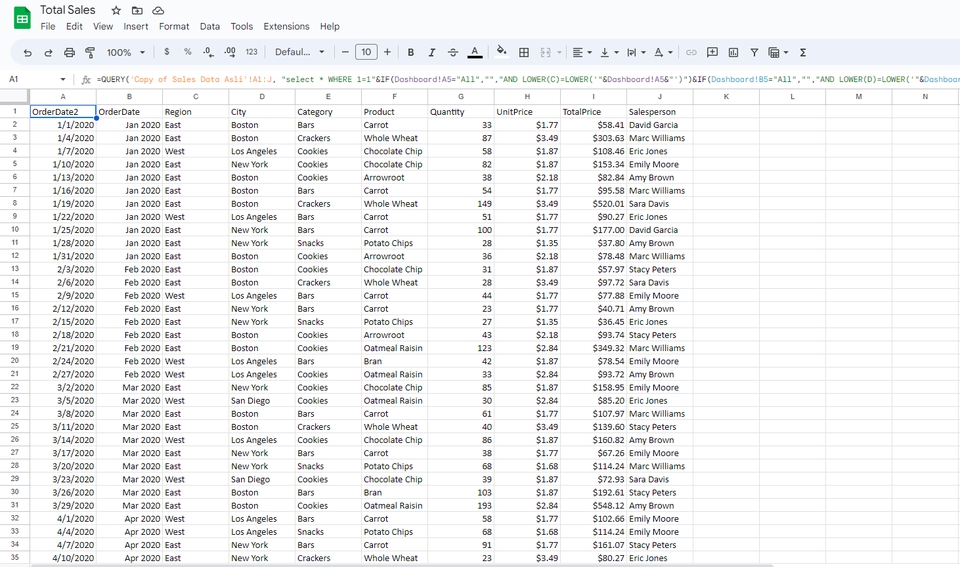This screenshot has height=567, width=960.
Task: Format as currency with dollar icon
Action: [167, 52]
